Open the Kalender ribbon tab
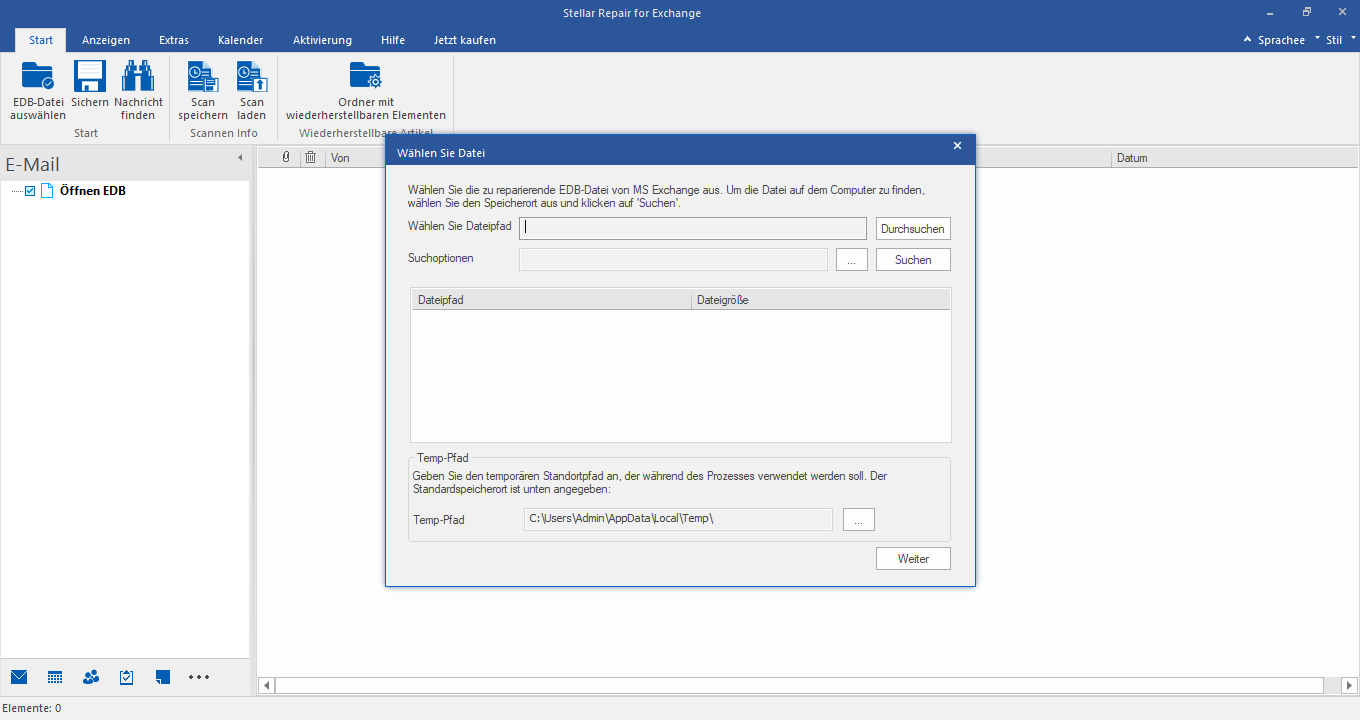1360x720 pixels. tap(240, 40)
